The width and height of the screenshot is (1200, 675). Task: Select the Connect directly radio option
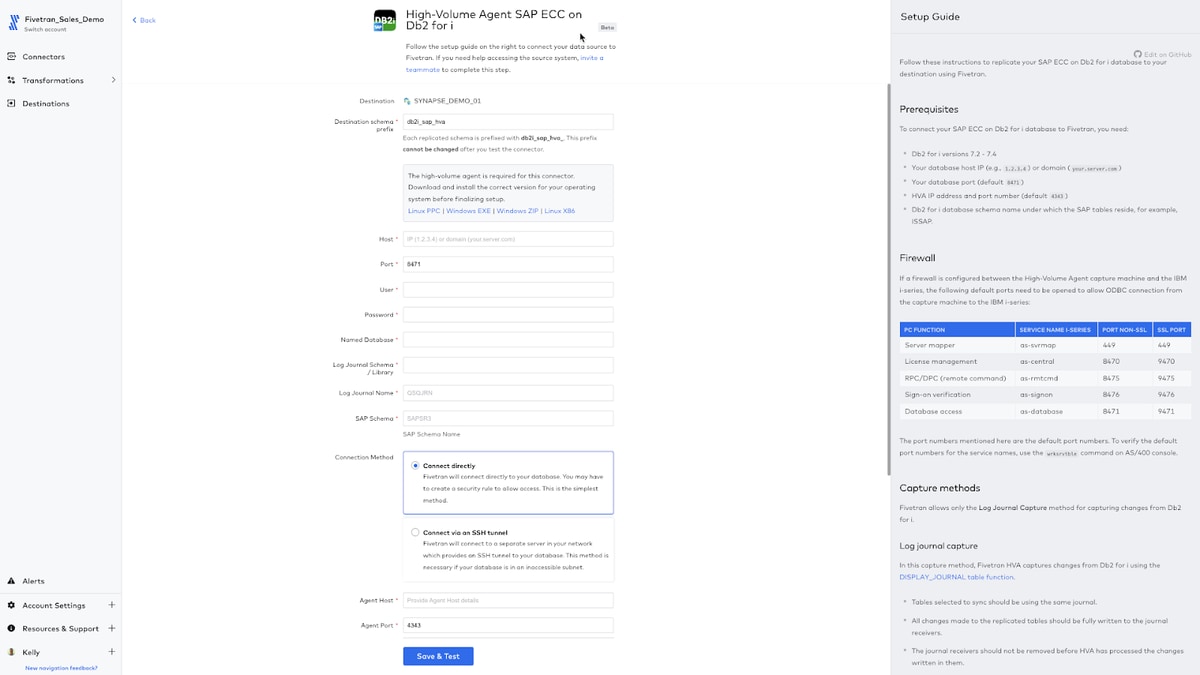[x=415, y=466]
